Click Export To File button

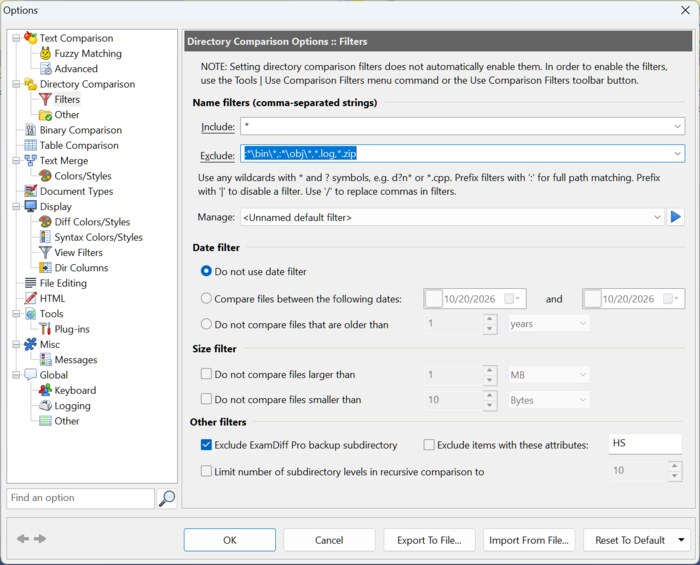point(429,540)
